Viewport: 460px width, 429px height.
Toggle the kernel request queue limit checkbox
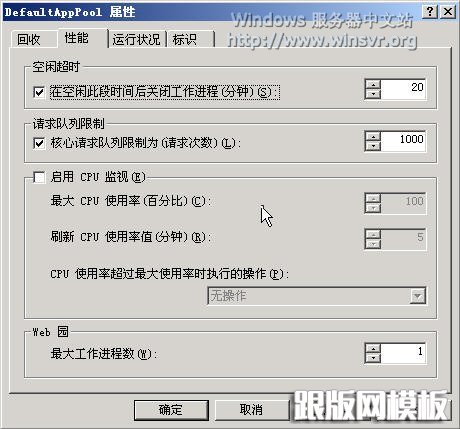(x=39, y=144)
